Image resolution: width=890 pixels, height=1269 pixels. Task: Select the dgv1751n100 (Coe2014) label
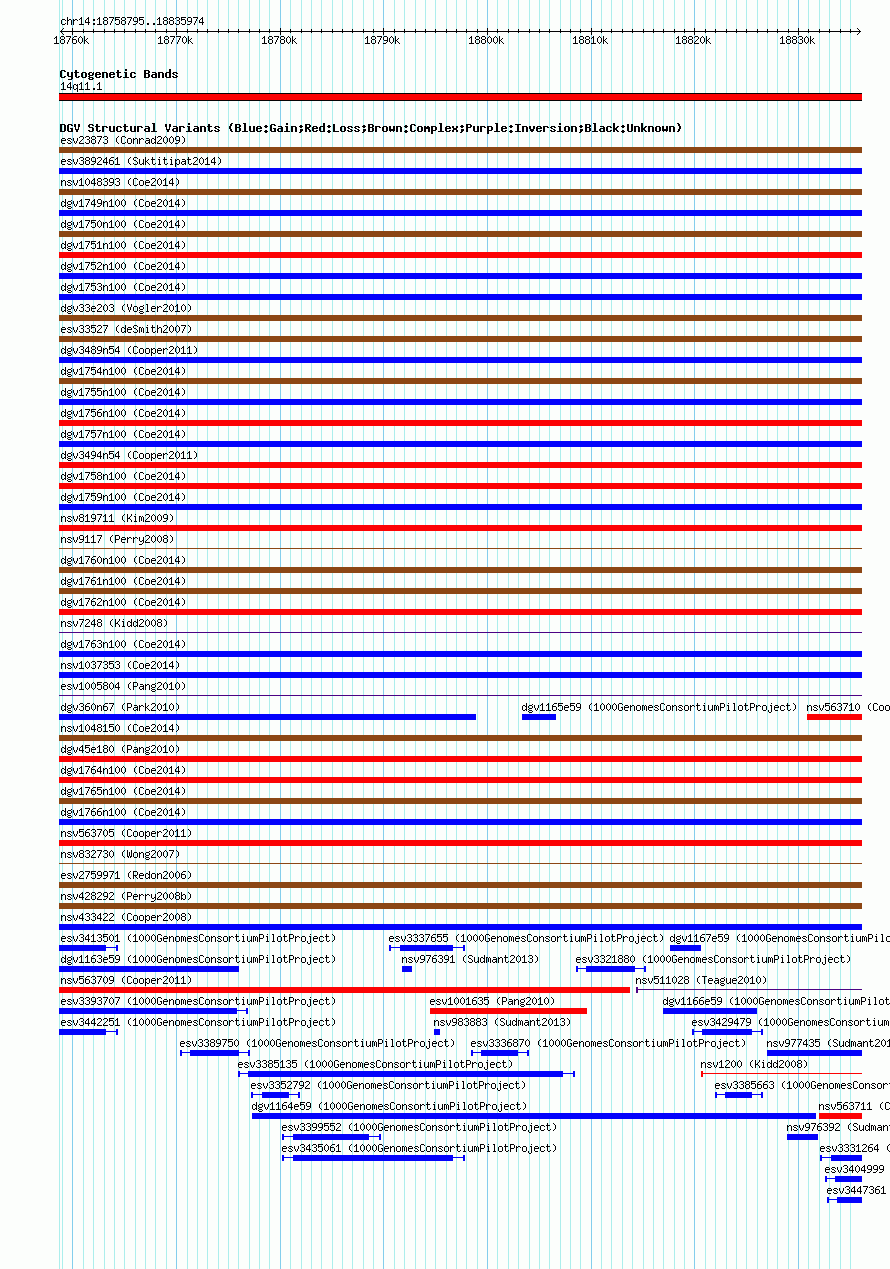[123, 245]
